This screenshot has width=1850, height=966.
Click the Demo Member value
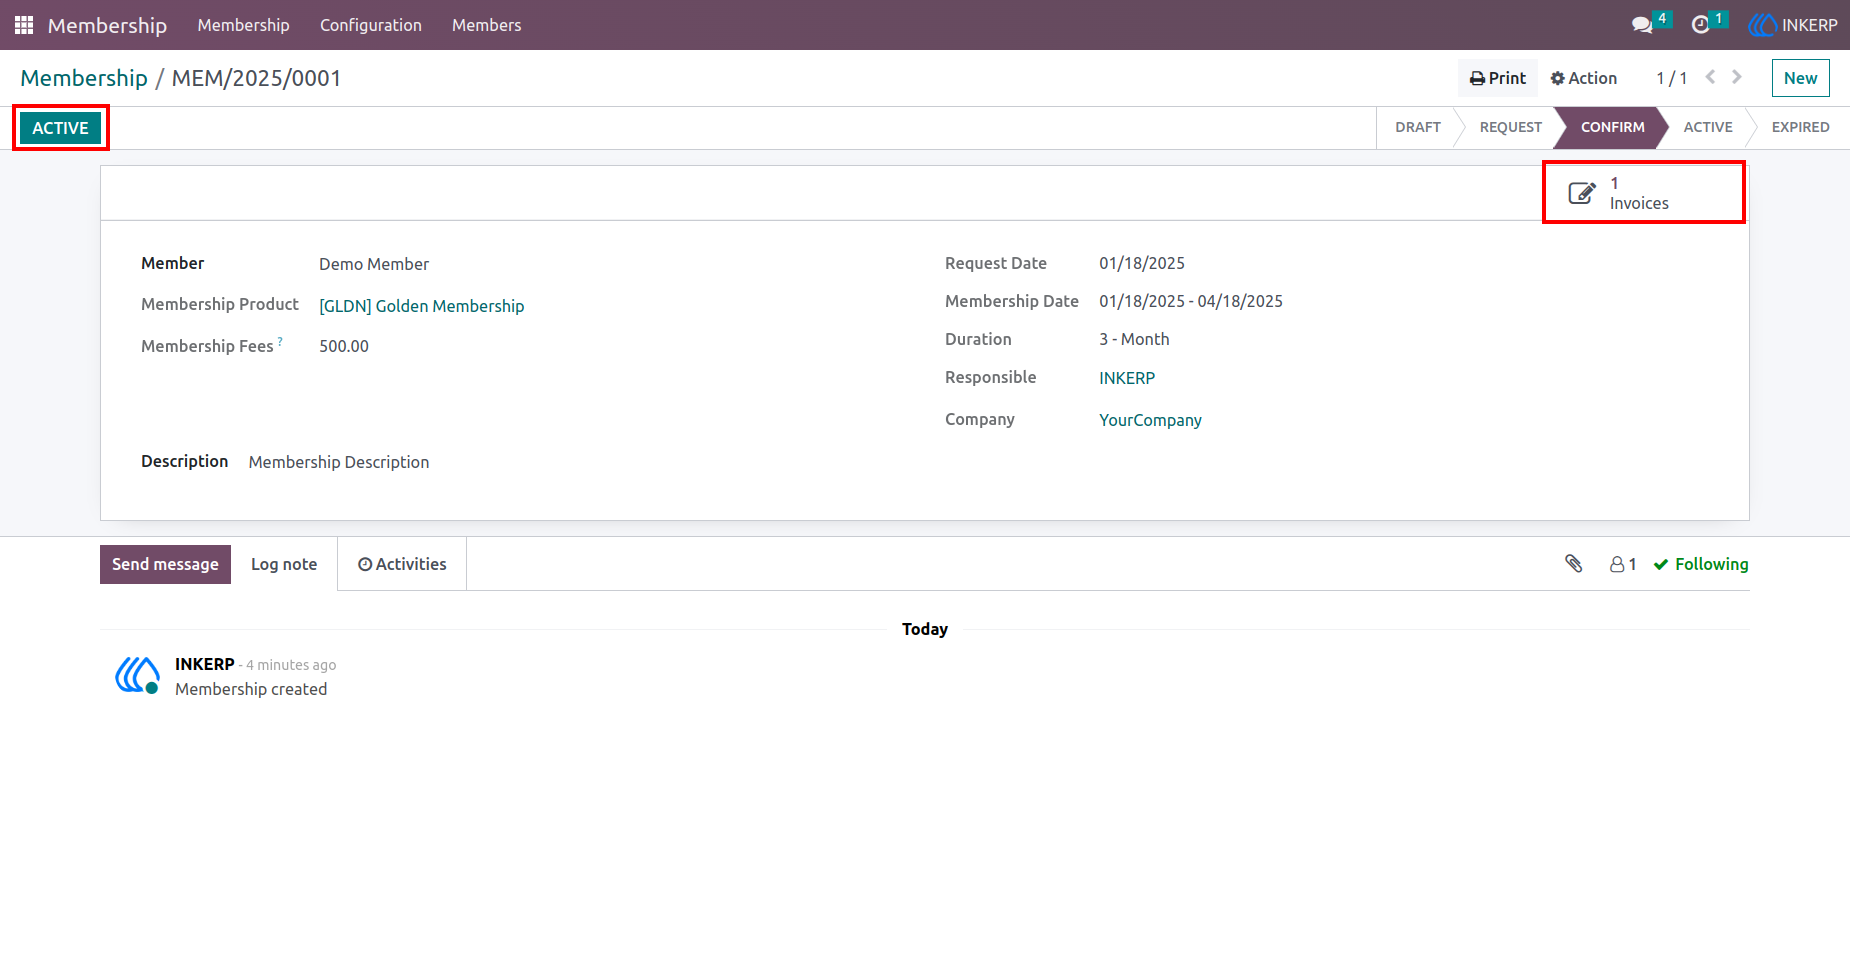click(x=374, y=264)
